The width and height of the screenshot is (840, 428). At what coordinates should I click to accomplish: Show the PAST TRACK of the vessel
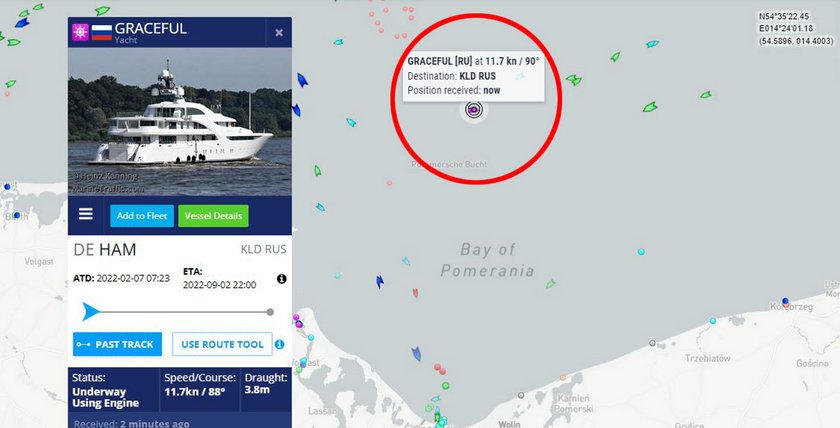point(117,344)
